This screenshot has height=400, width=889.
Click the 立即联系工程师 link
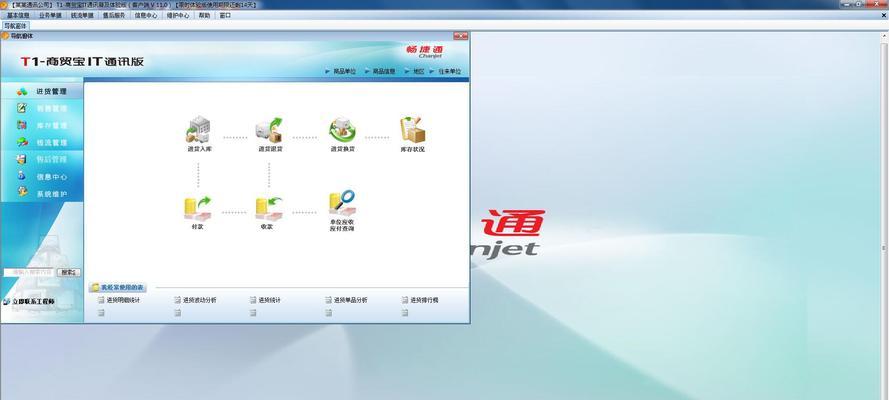(34, 301)
